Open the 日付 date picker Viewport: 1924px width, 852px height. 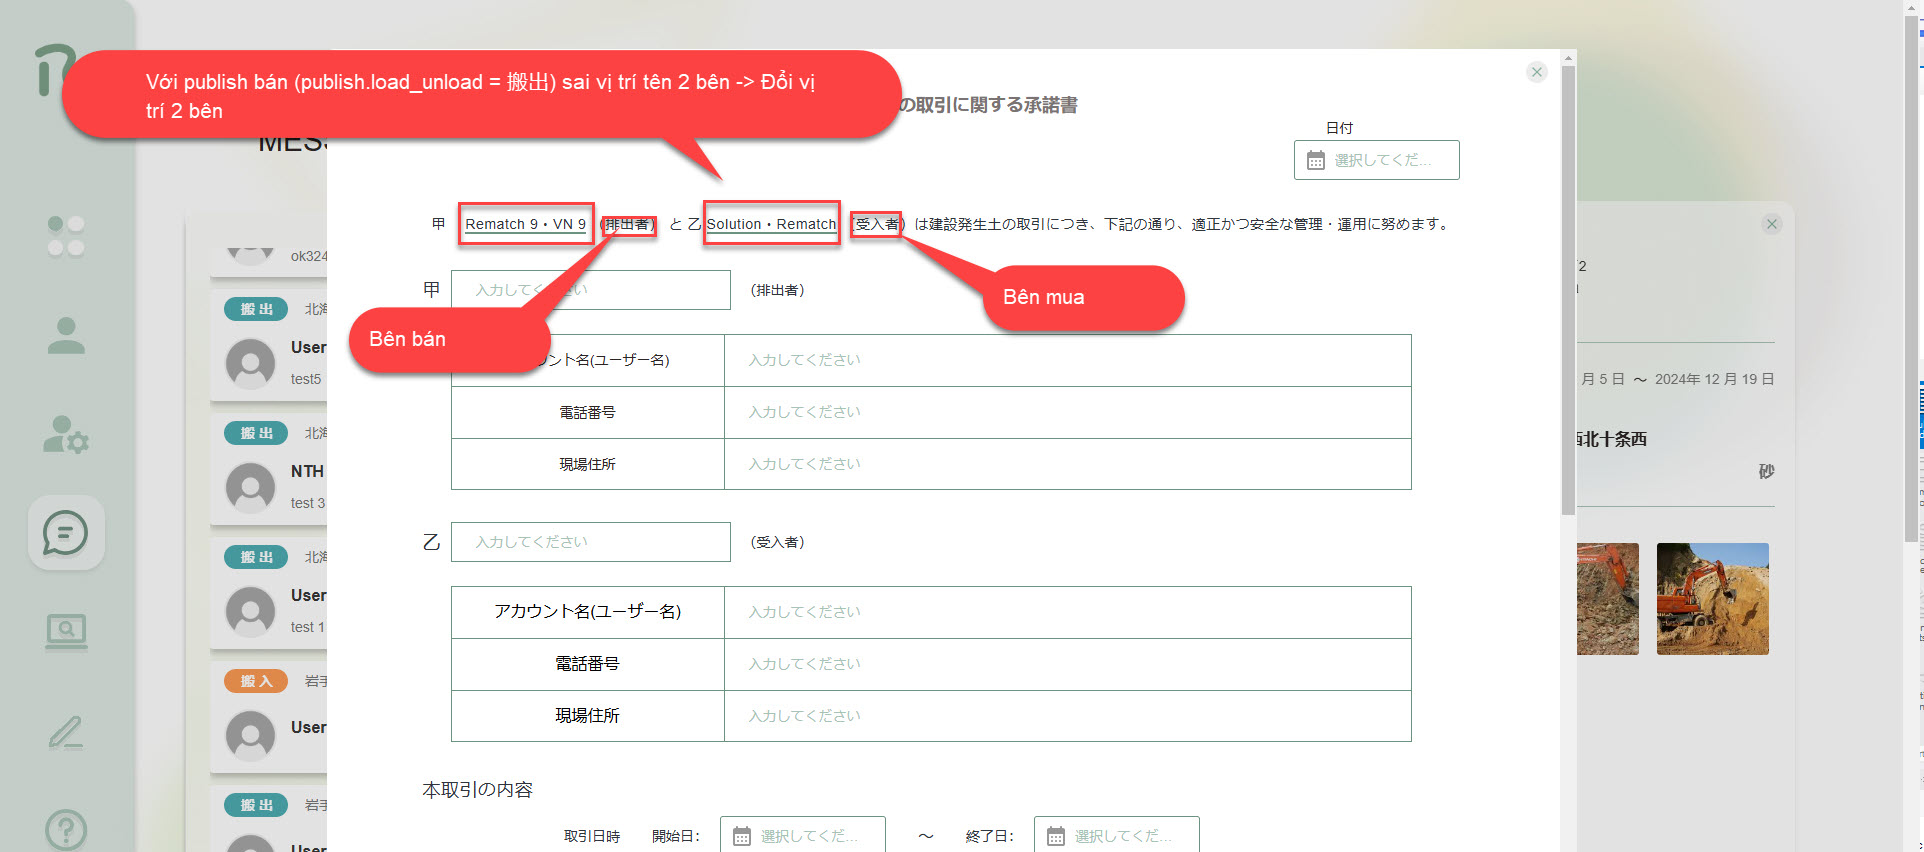click(x=1376, y=160)
